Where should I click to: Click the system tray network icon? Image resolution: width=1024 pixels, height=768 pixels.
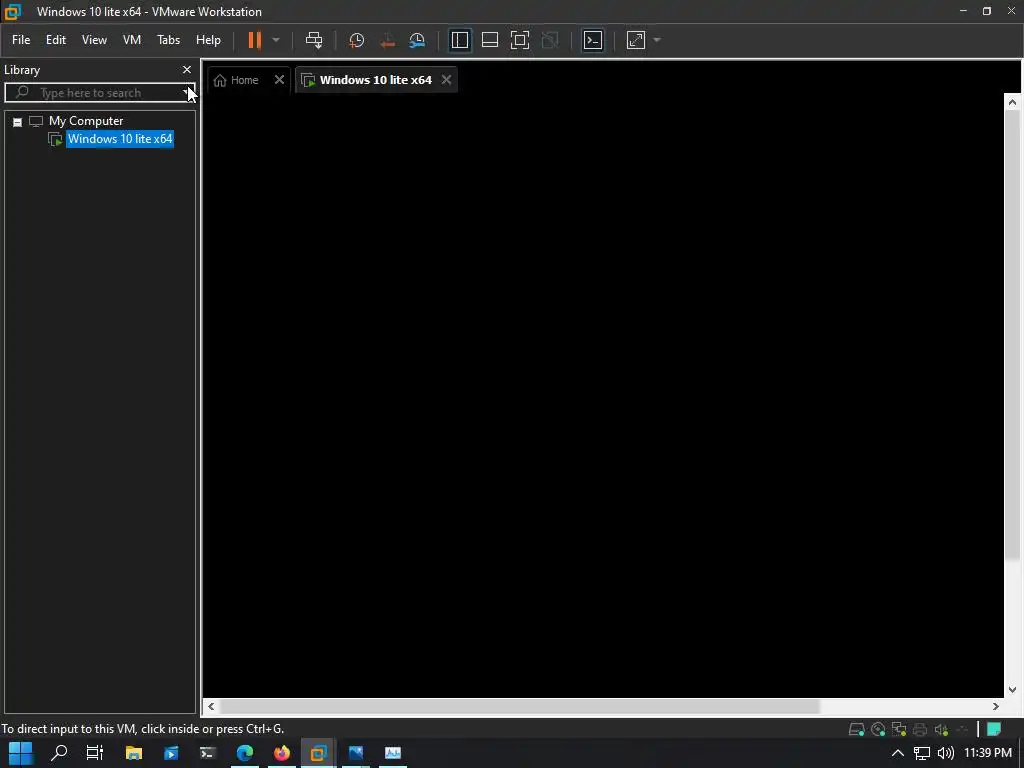point(921,753)
